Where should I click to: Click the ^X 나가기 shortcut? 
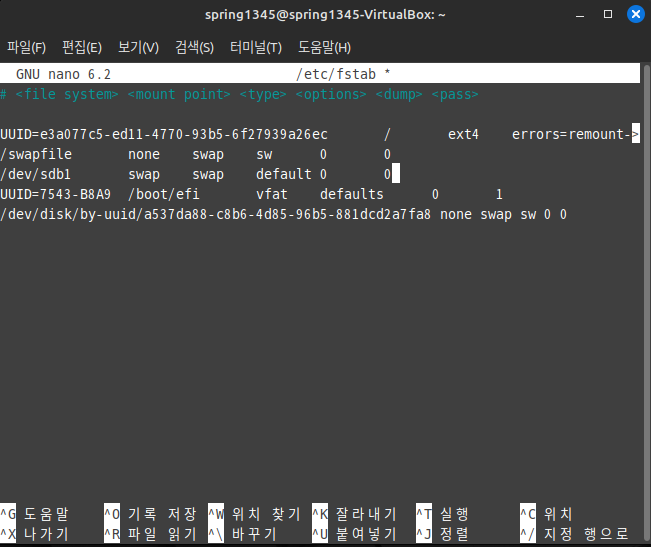coord(34,534)
